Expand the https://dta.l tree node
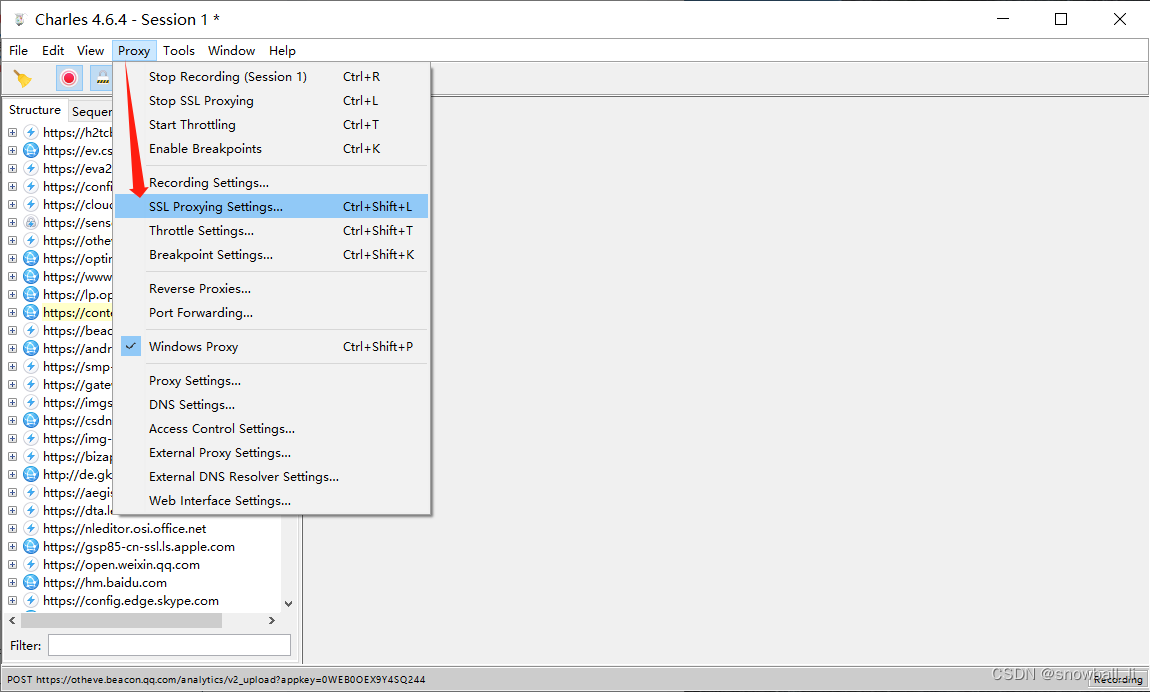 (x=12, y=510)
